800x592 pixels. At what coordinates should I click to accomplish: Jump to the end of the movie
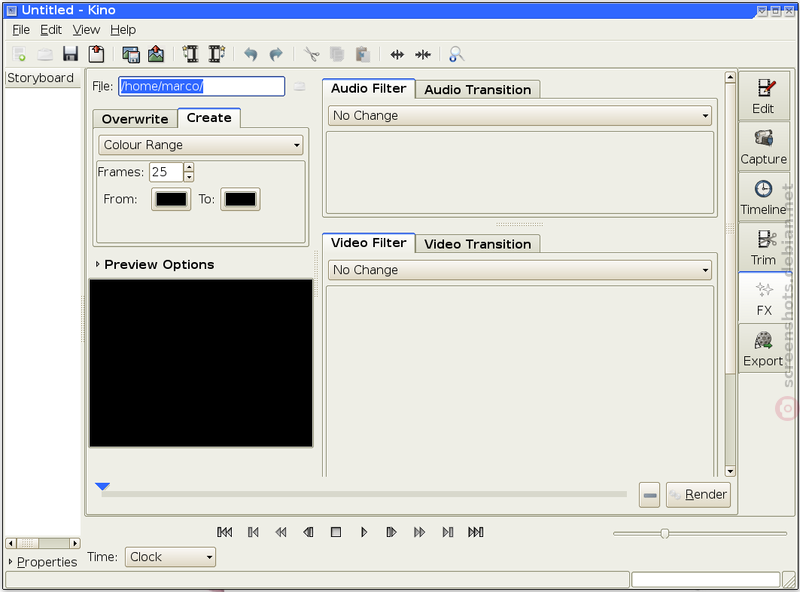coord(476,532)
